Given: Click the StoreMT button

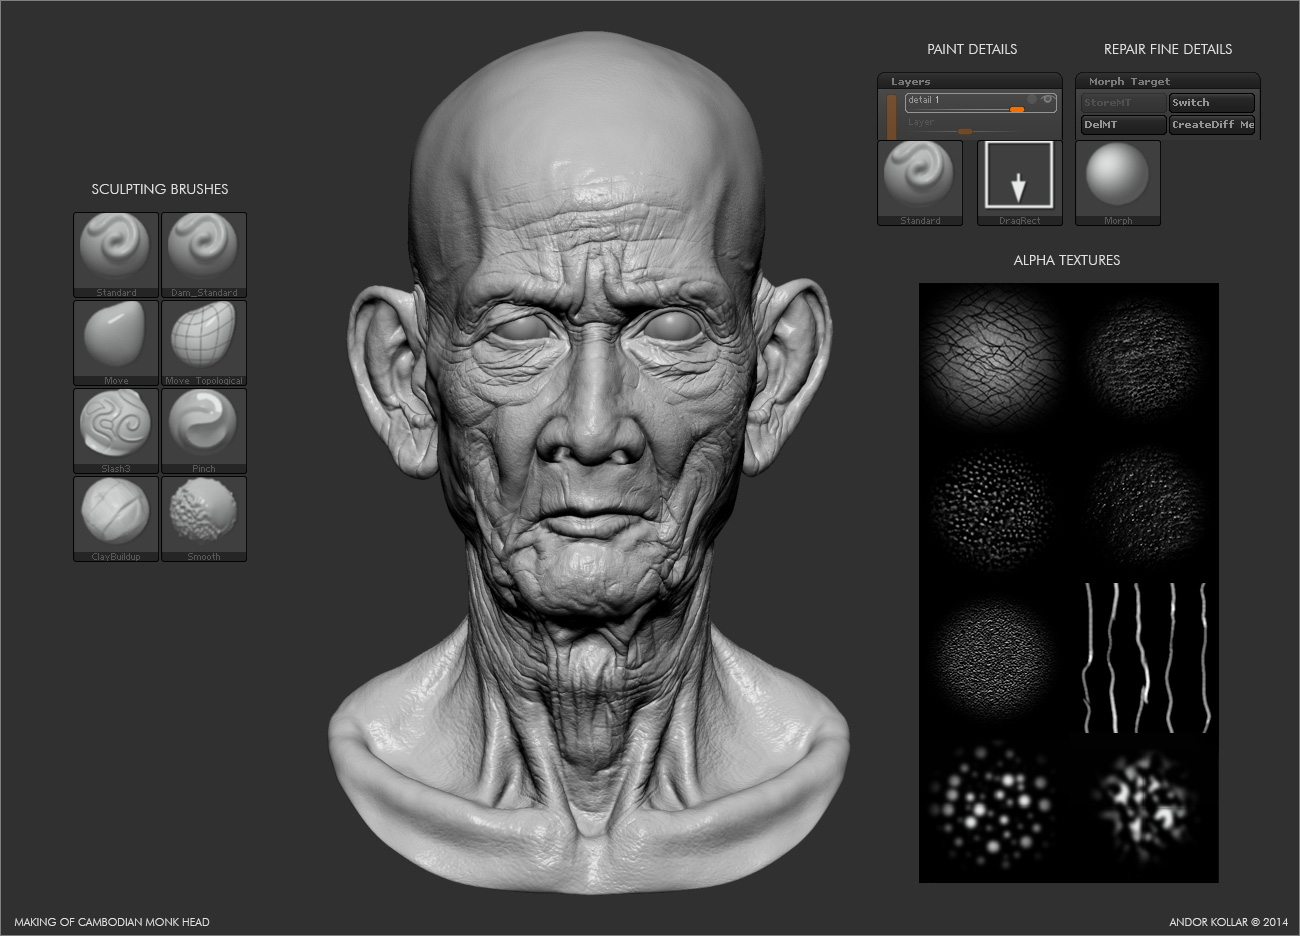Looking at the screenshot, I should tap(1123, 102).
